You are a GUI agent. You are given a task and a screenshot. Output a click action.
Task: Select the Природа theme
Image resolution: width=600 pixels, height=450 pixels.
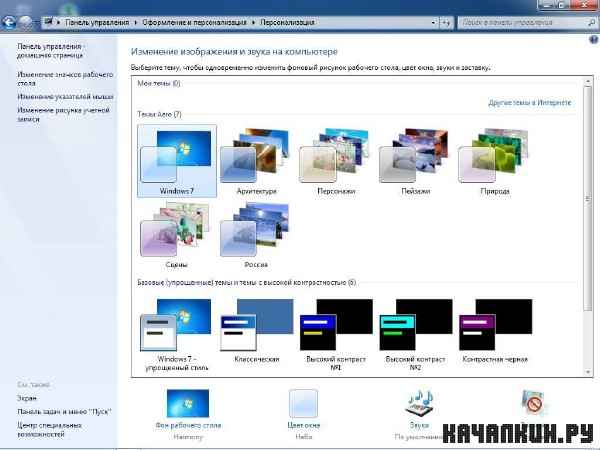pos(495,161)
